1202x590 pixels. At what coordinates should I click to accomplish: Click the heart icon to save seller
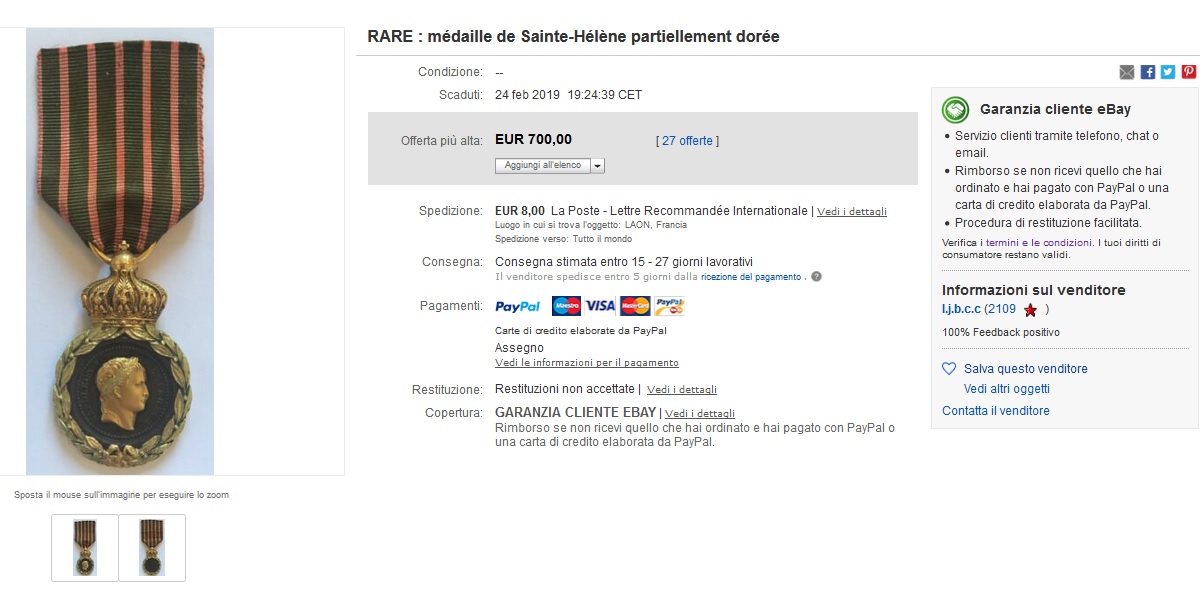coord(949,369)
